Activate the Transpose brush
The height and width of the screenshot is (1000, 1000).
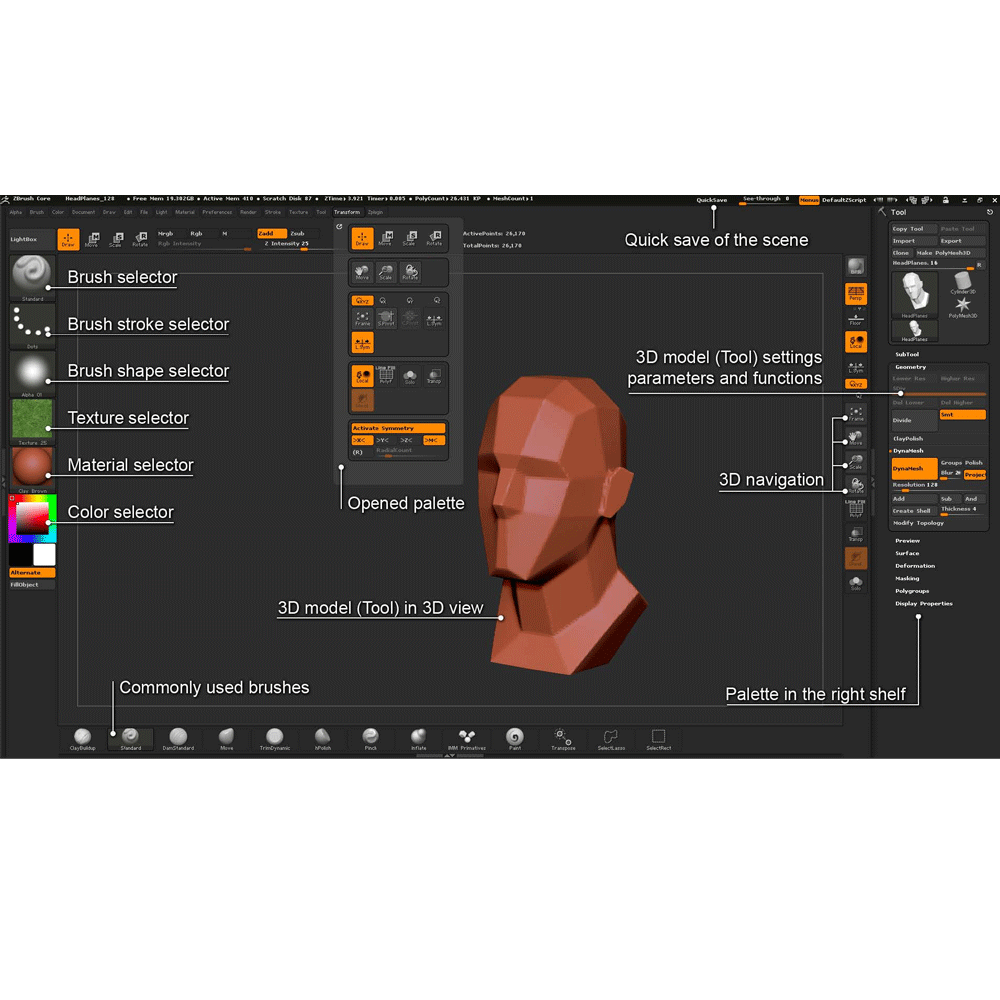[563, 739]
